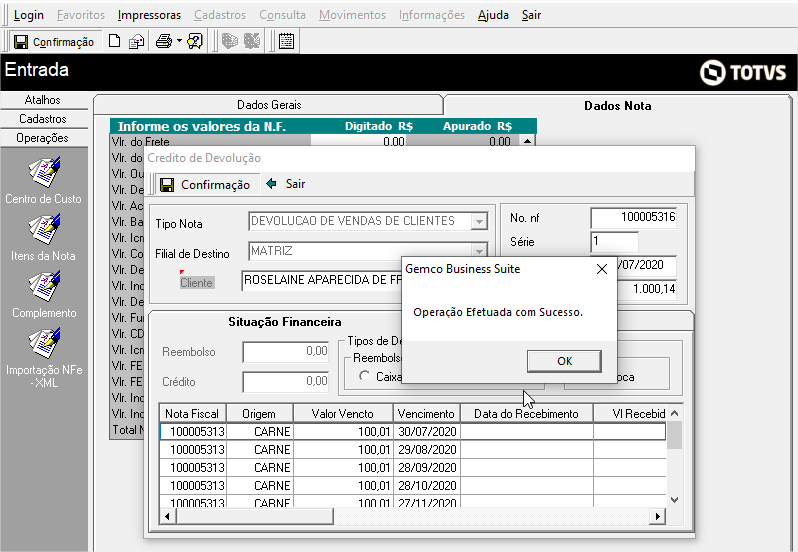Click the Sair back arrow icon

pyautogui.click(x=272, y=184)
